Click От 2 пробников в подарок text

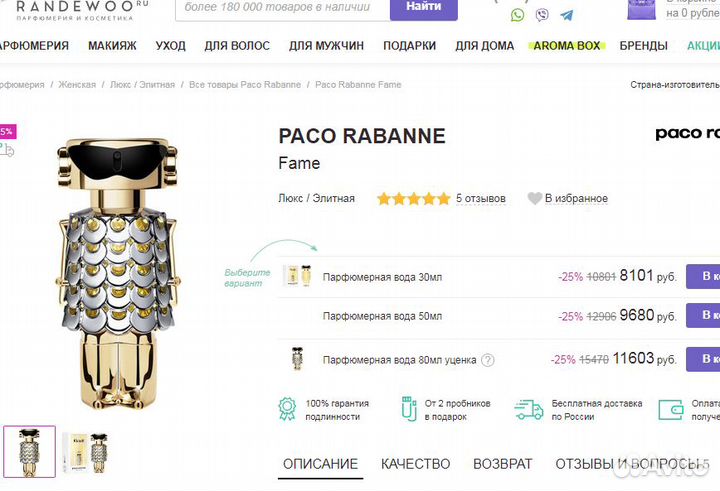457,410
